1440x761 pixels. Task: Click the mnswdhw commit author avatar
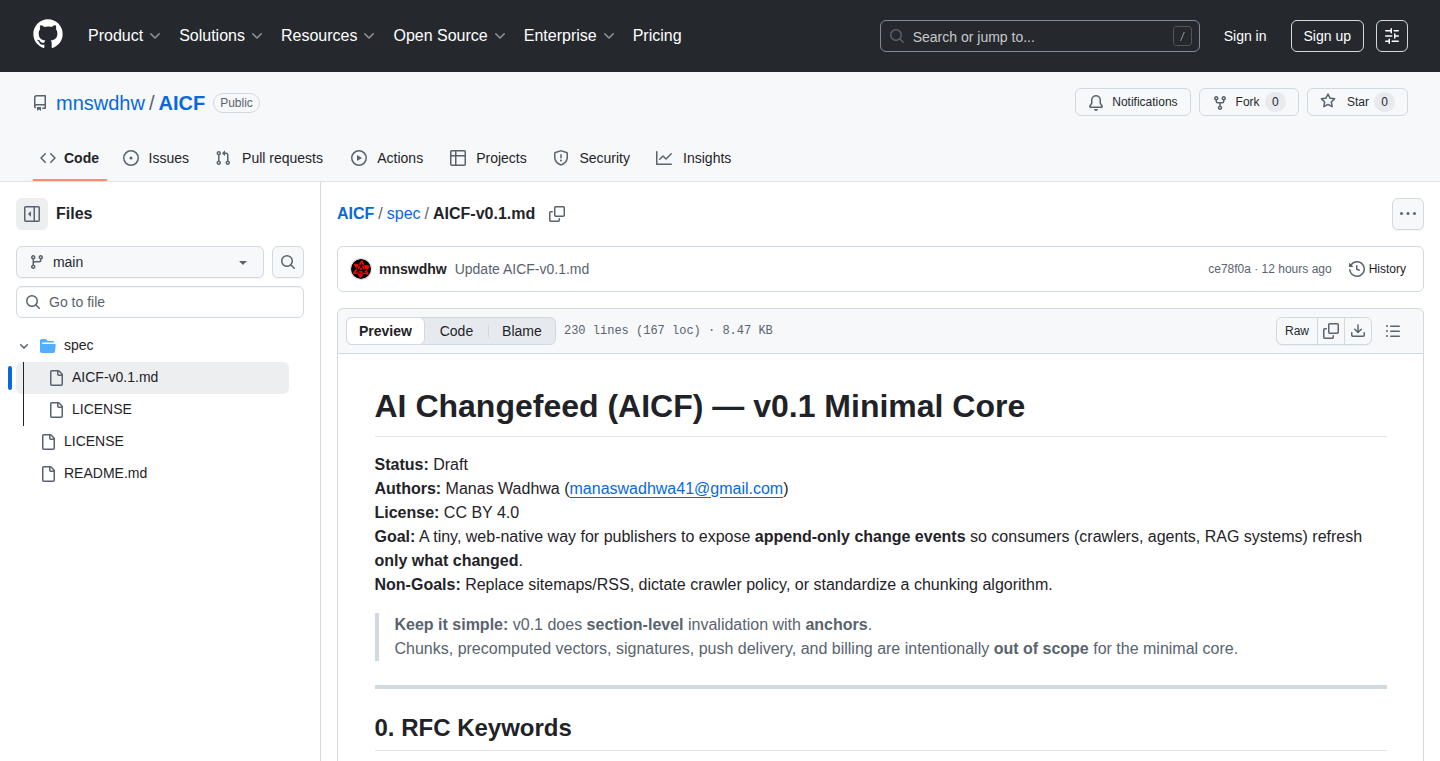pos(361,269)
